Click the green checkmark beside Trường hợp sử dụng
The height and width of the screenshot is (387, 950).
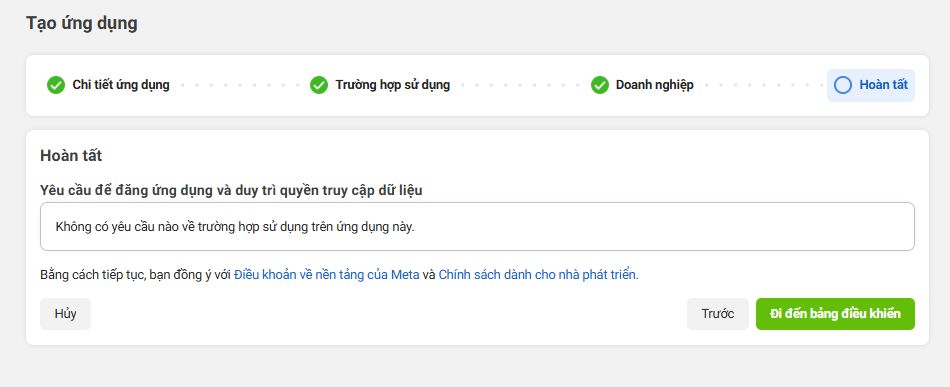click(319, 85)
